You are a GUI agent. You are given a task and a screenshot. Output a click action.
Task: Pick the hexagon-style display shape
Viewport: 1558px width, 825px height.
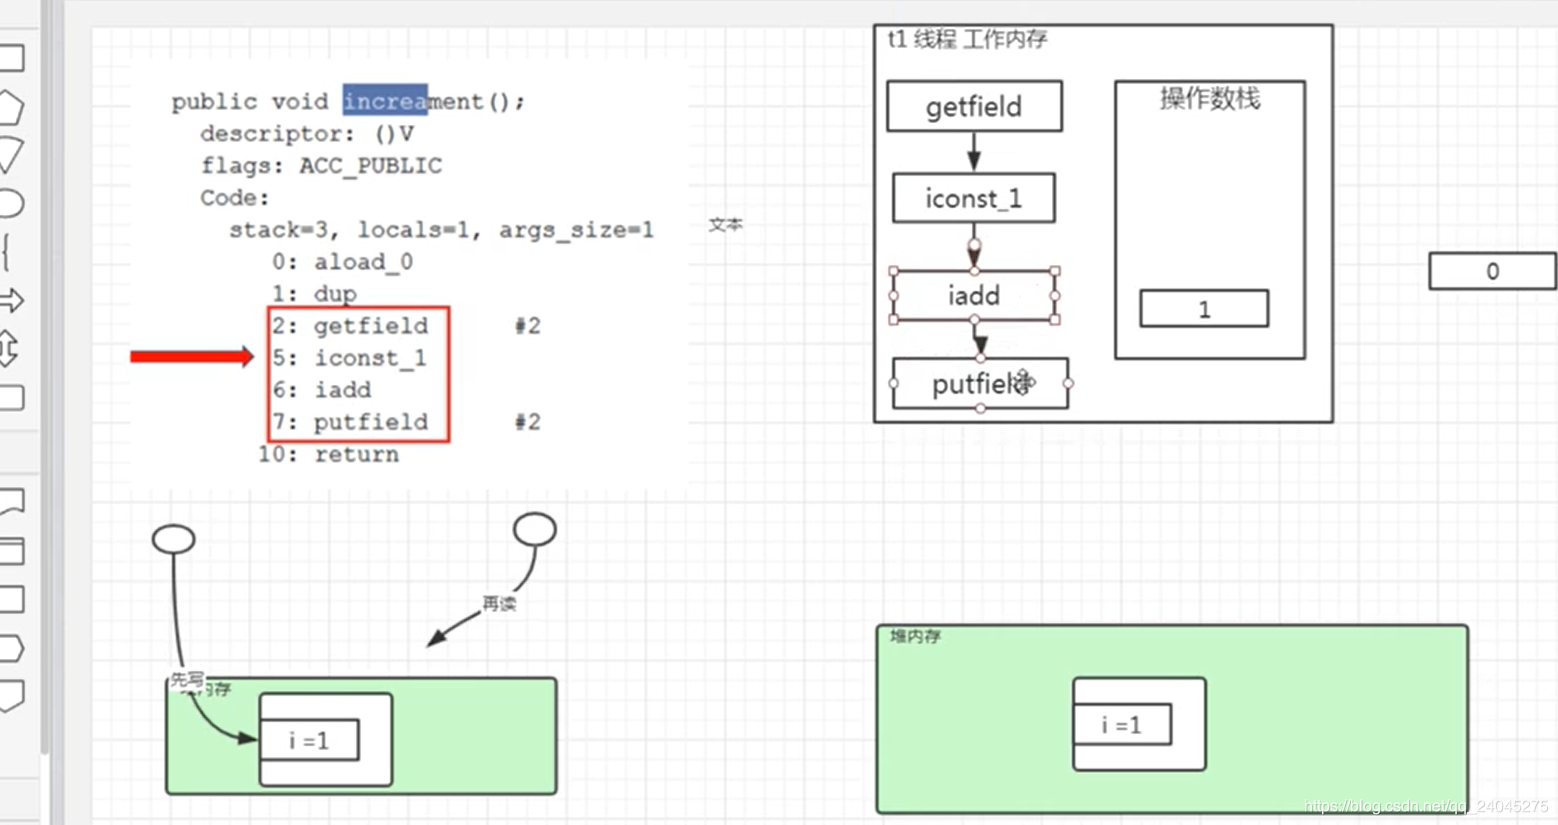click(10, 648)
